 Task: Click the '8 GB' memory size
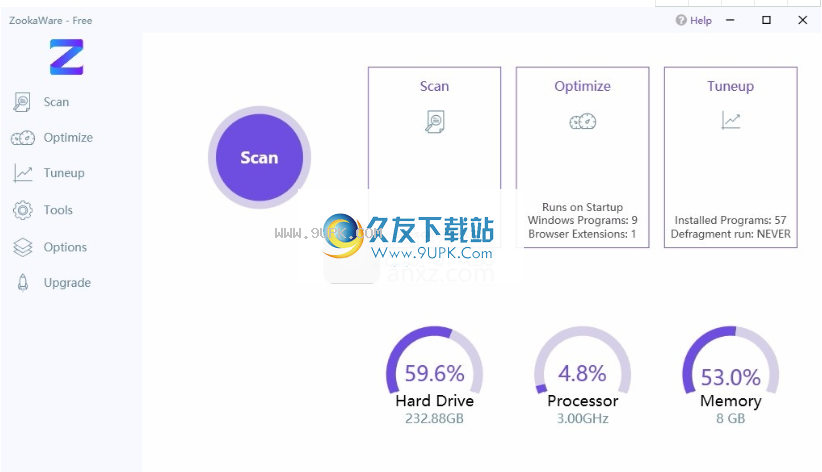[731, 419]
